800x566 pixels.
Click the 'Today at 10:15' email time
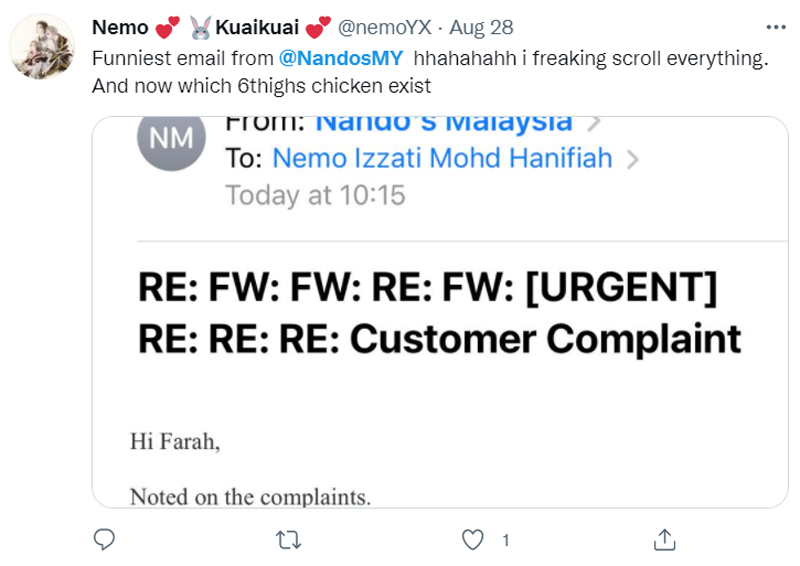[315, 195]
